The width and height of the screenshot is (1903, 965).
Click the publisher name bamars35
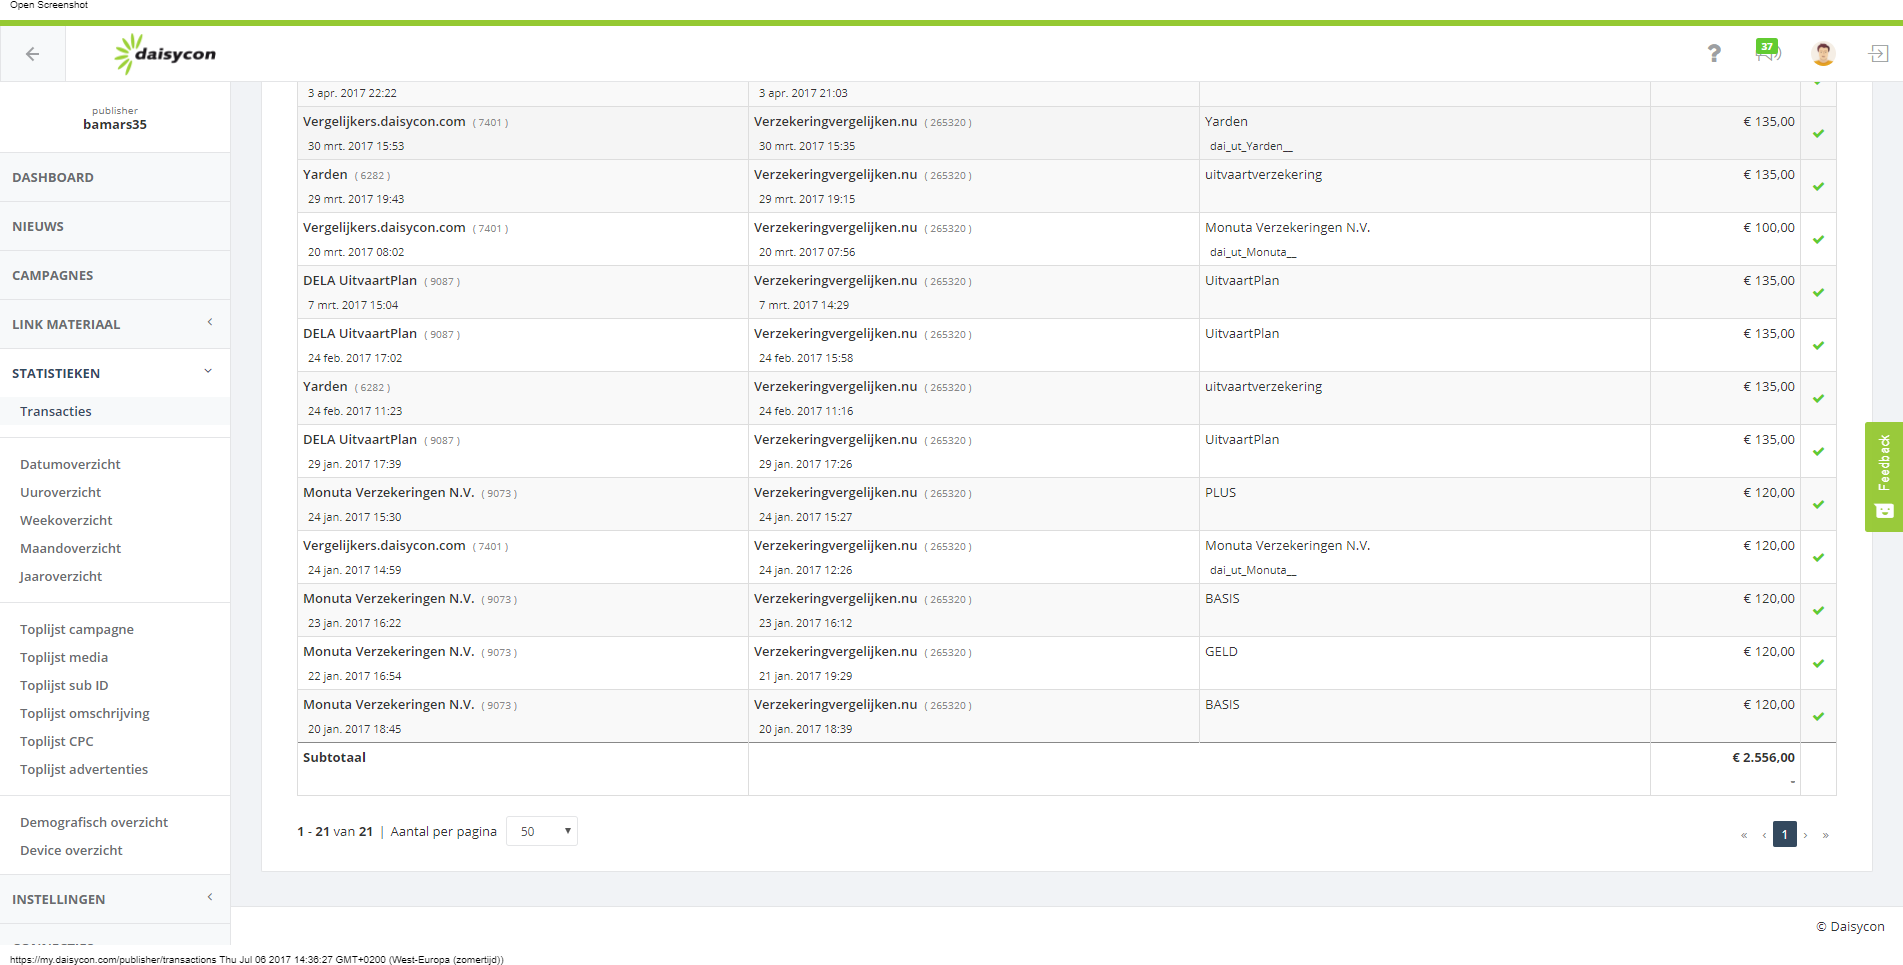115,125
